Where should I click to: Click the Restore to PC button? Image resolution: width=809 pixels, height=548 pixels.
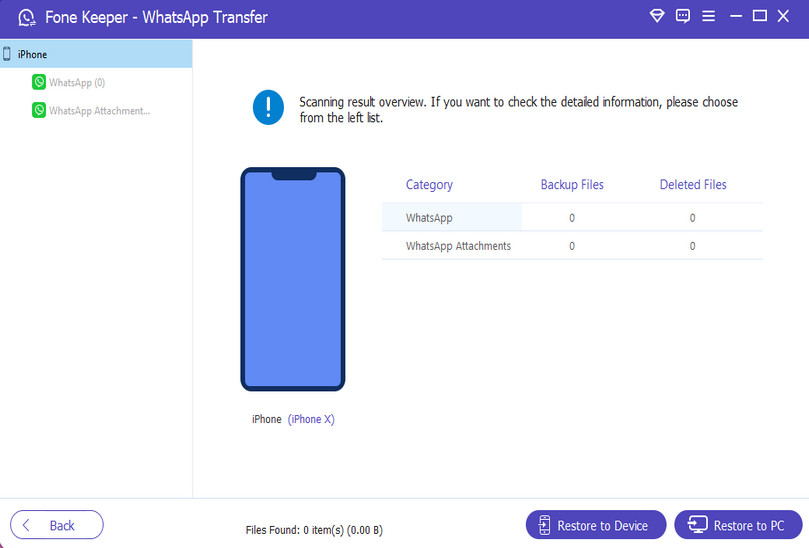(737, 525)
